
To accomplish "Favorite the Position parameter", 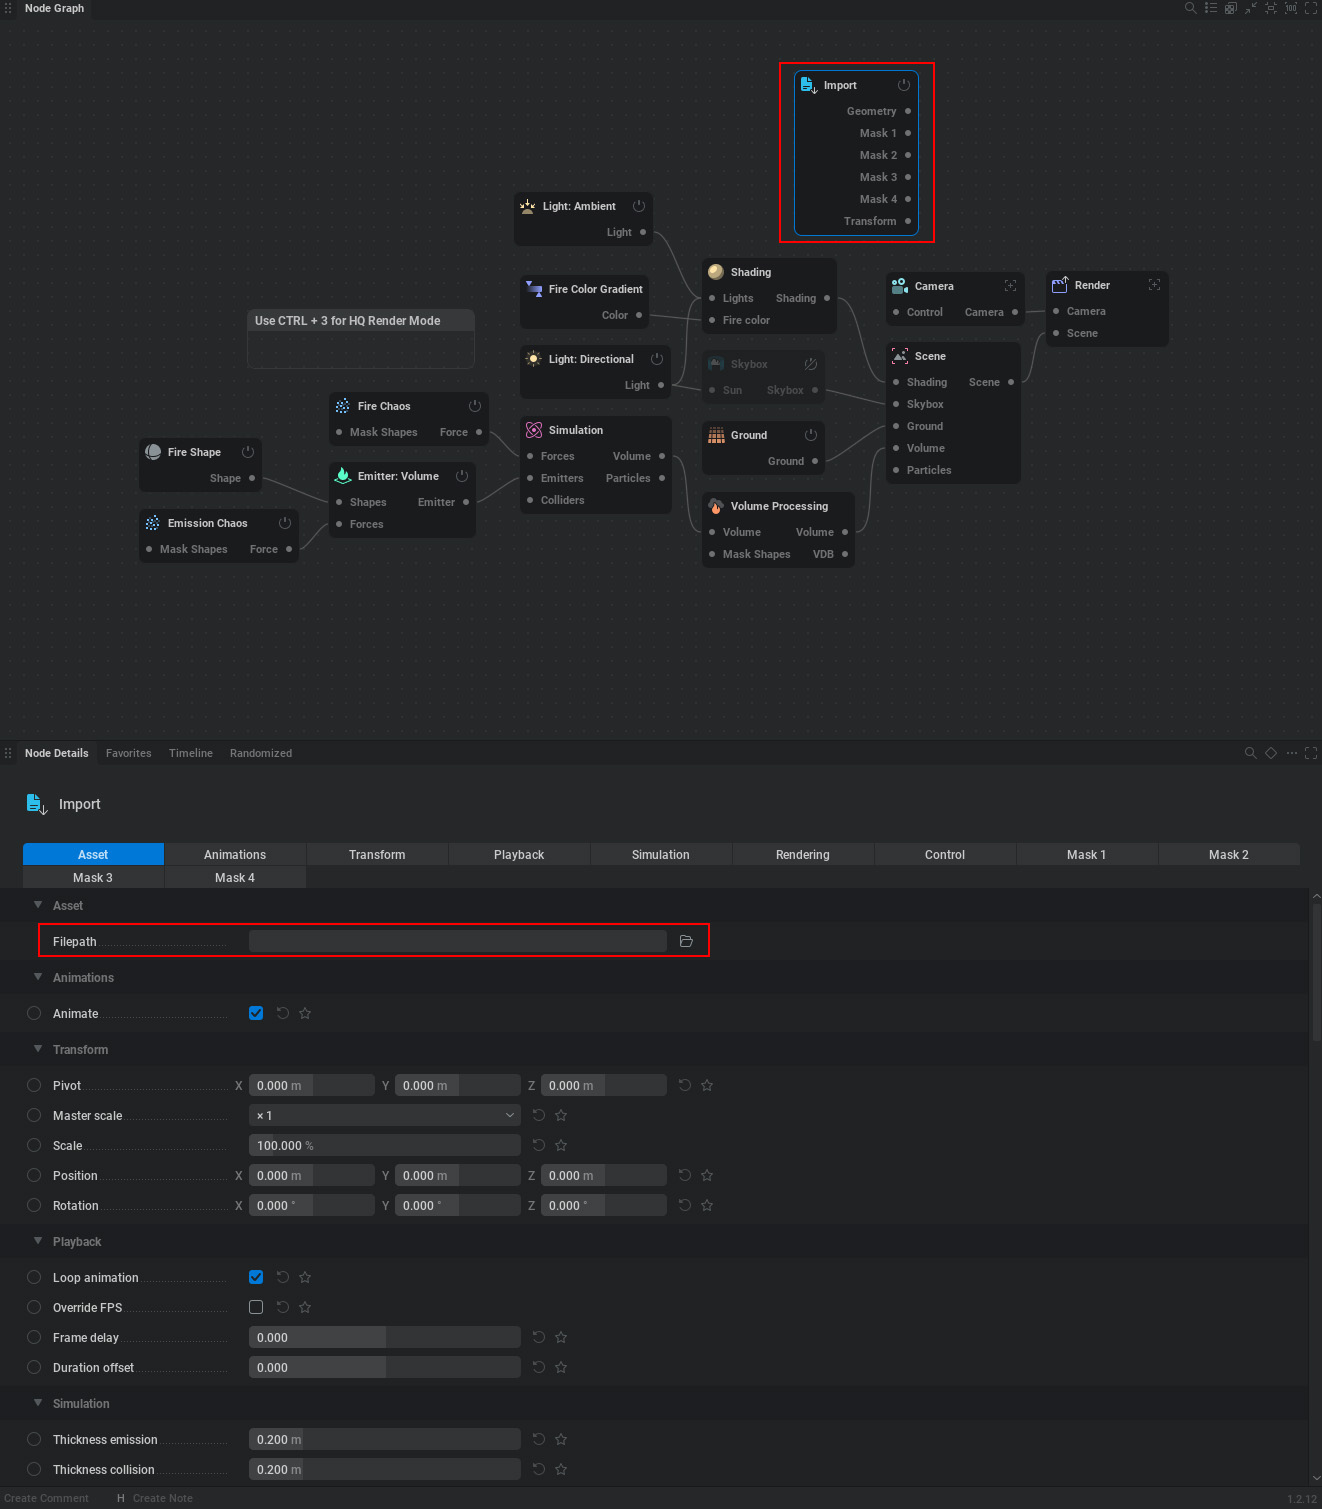I will click(x=707, y=1175).
